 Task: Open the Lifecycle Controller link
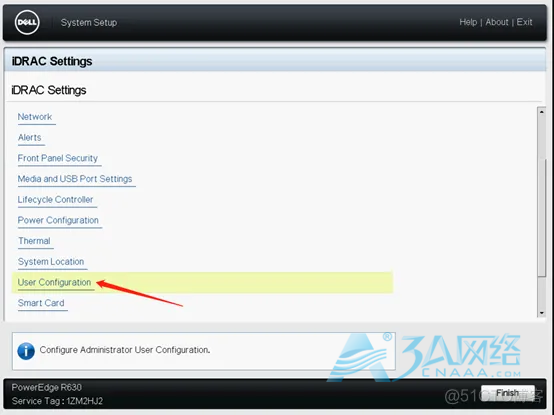coord(55,200)
